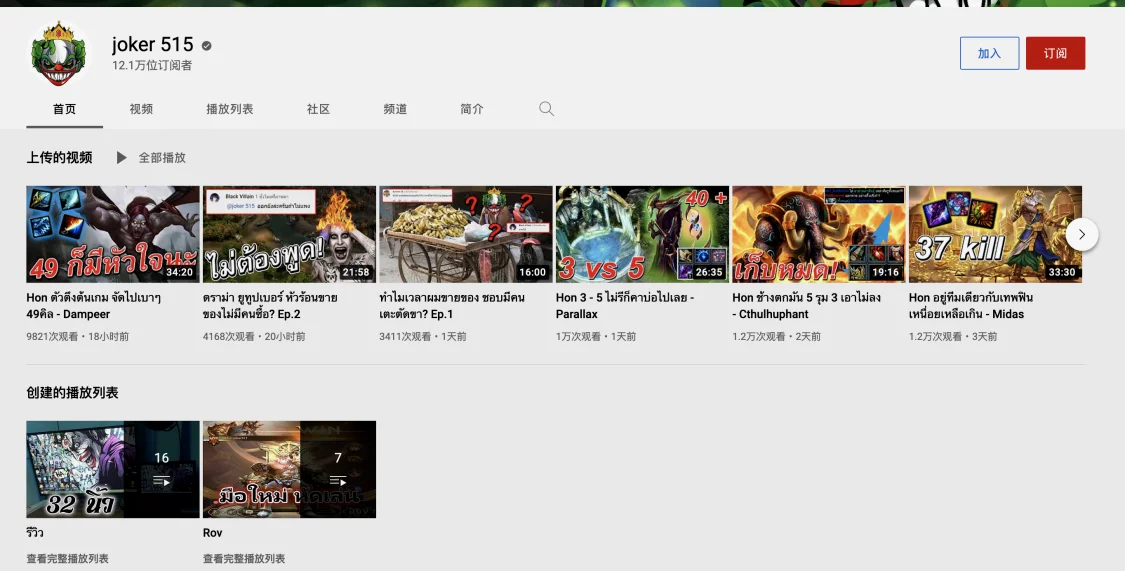Image resolution: width=1125 pixels, height=571 pixels.
Task: Click the playlist icon on Rov thumbnail
Action: (338, 481)
